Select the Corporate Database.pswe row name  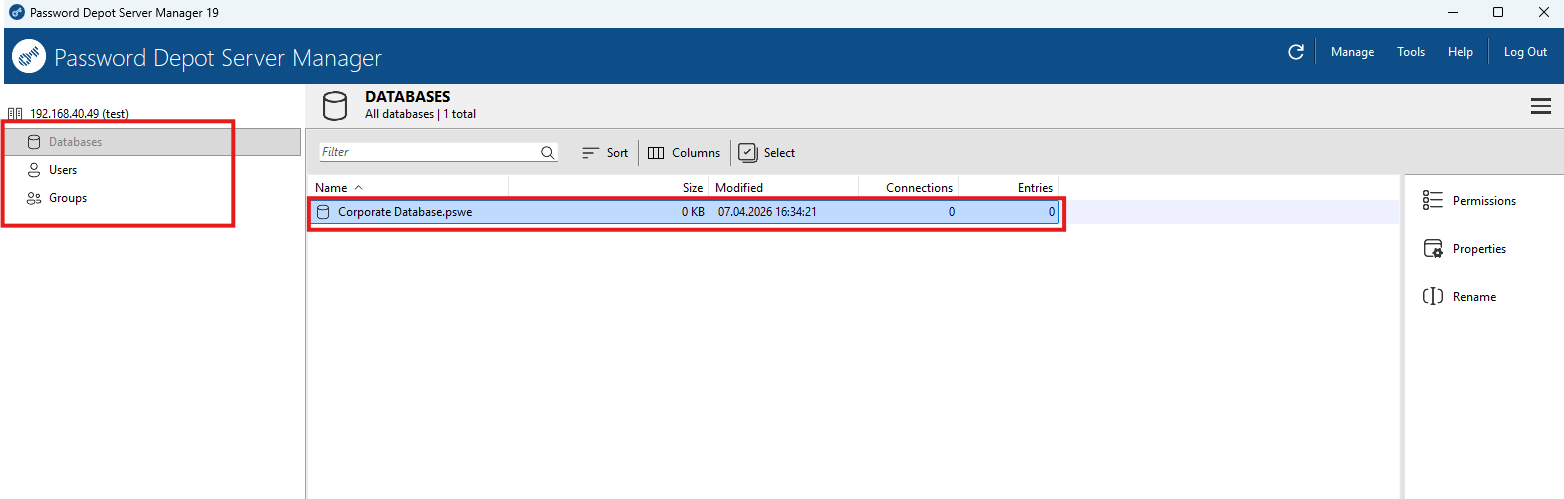tap(404, 212)
